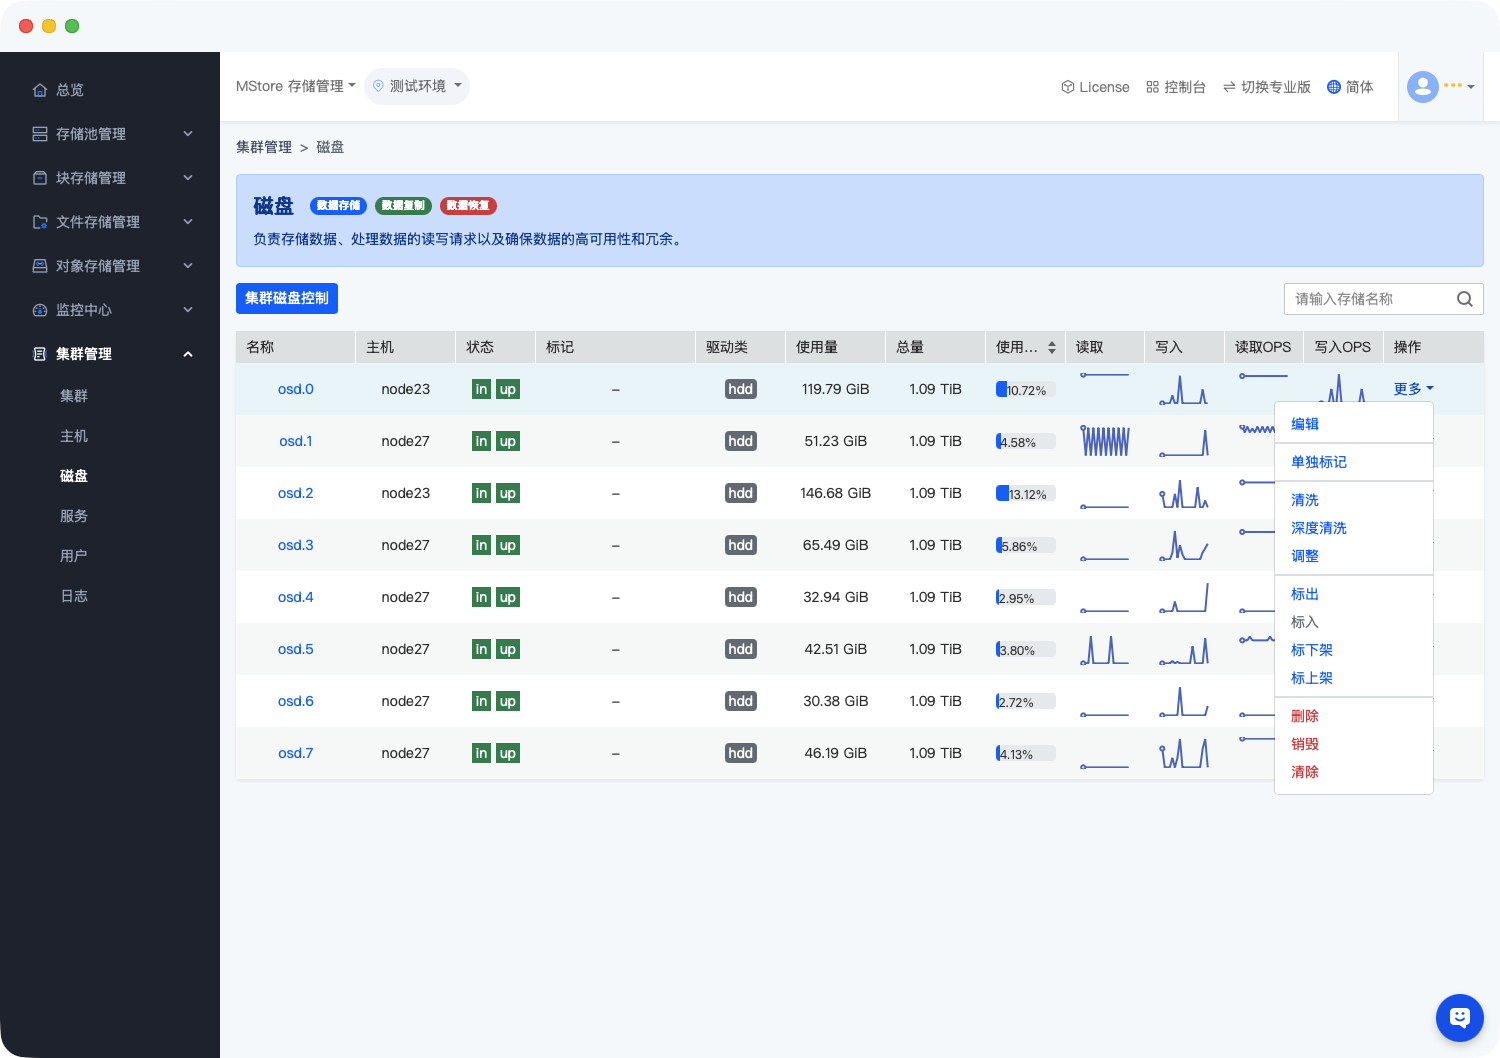Sort by the 使用 percentage column arrows
Screen dimensions: 1500x1058
[x=1051, y=347]
